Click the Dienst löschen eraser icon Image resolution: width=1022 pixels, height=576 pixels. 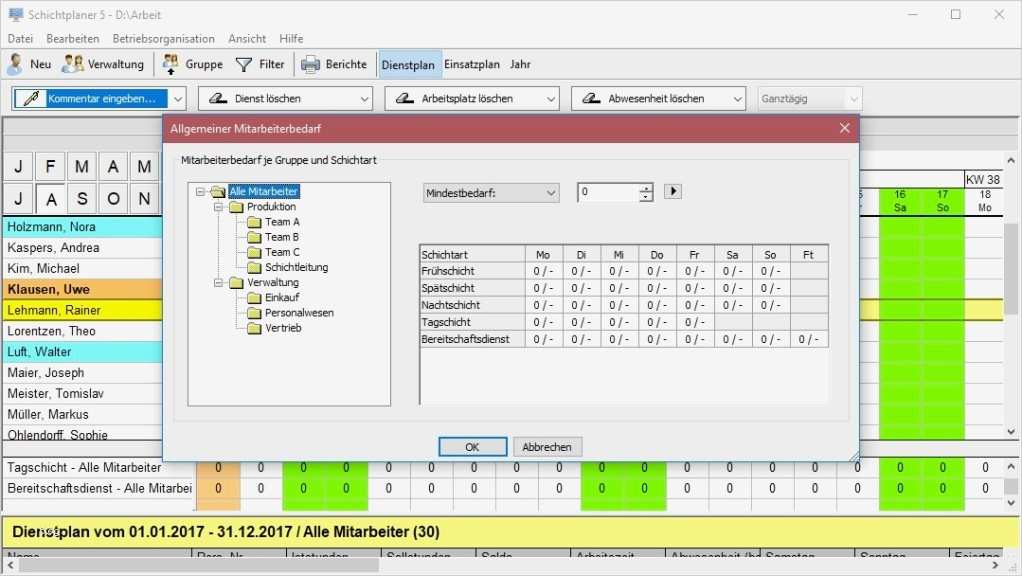click(217, 98)
